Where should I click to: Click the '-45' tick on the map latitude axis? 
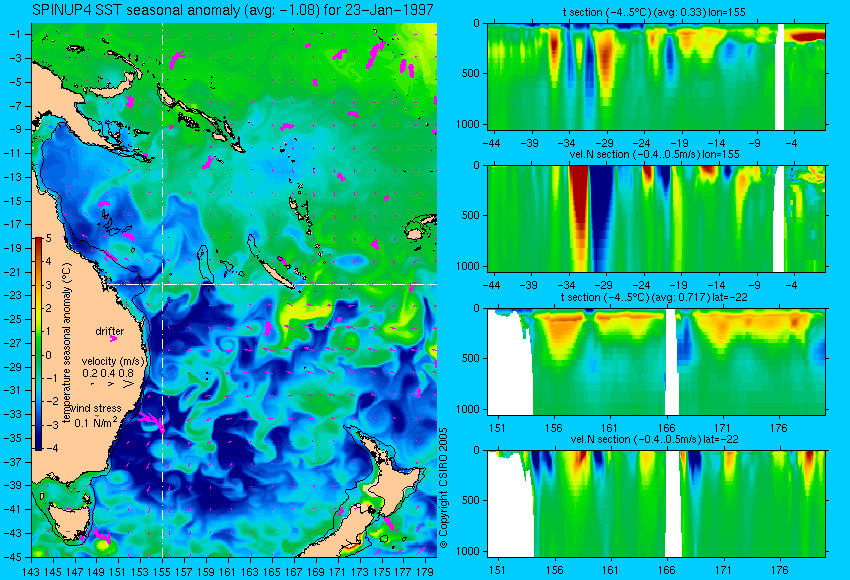click(x=13, y=557)
